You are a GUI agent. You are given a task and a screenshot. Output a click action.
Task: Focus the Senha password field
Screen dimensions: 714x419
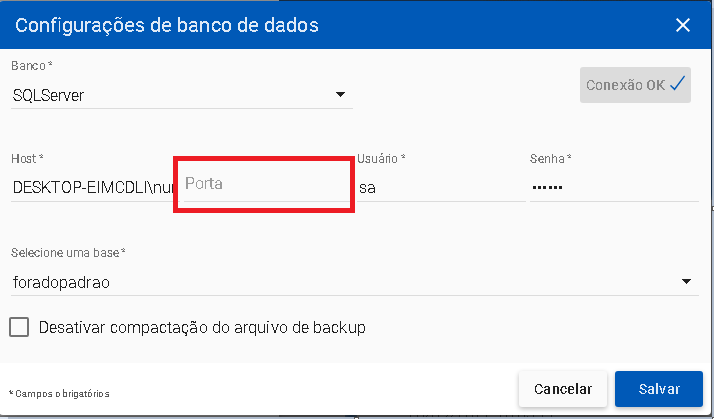click(613, 186)
